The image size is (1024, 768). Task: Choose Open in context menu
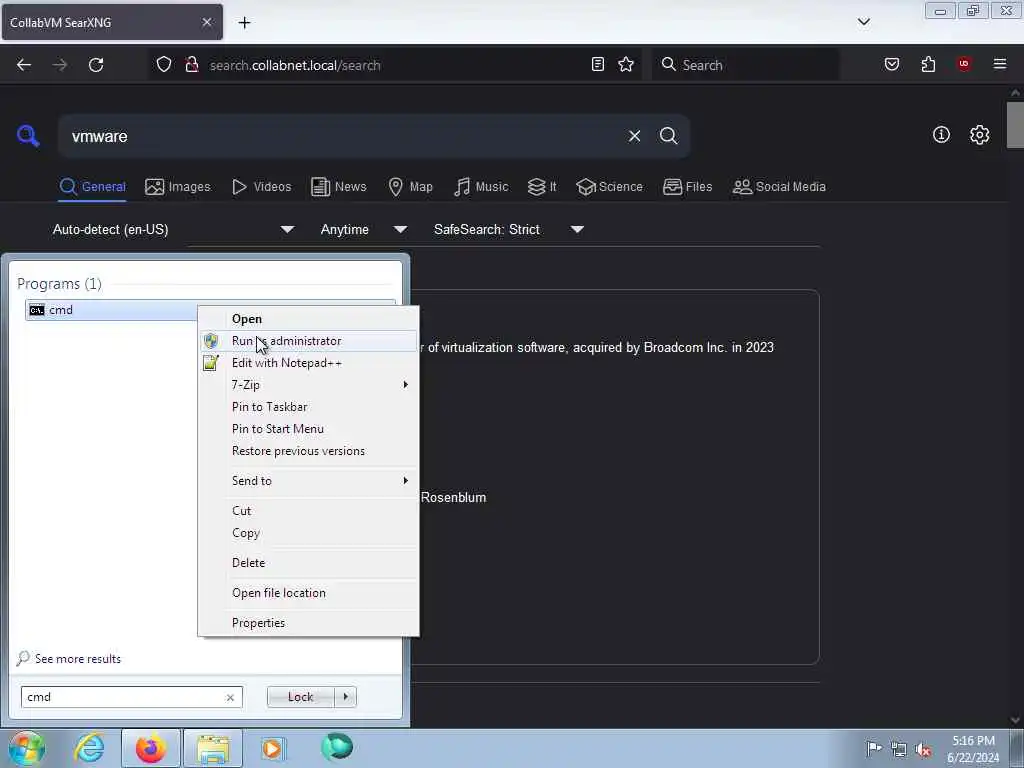(308, 319)
